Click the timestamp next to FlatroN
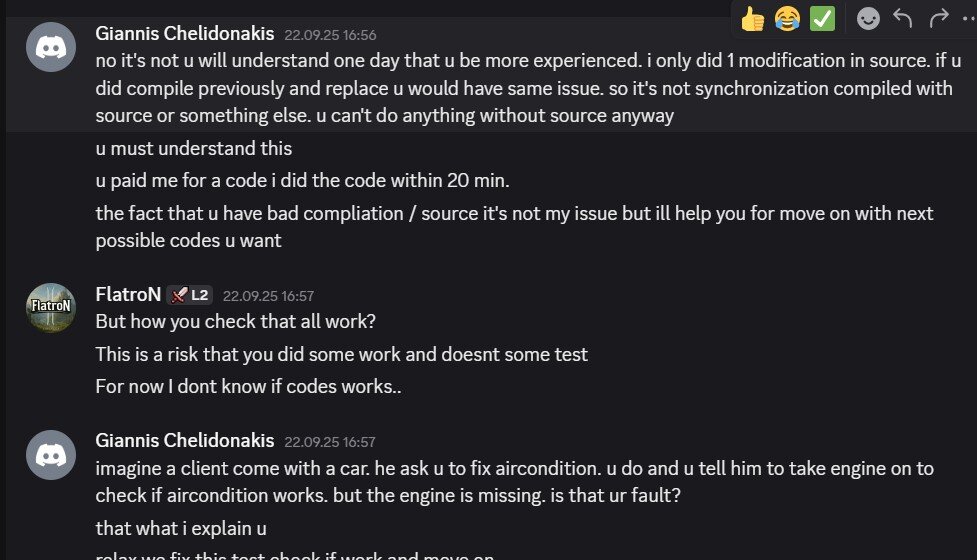977x560 pixels. 269,296
